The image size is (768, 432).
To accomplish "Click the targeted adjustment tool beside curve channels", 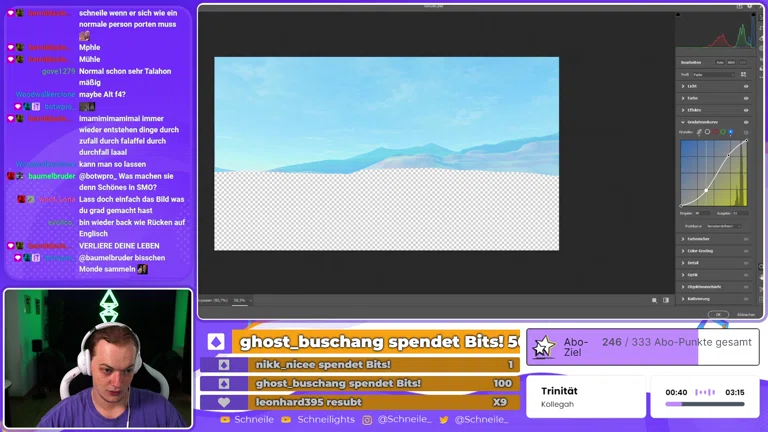I will pyautogui.click(x=746, y=132).
